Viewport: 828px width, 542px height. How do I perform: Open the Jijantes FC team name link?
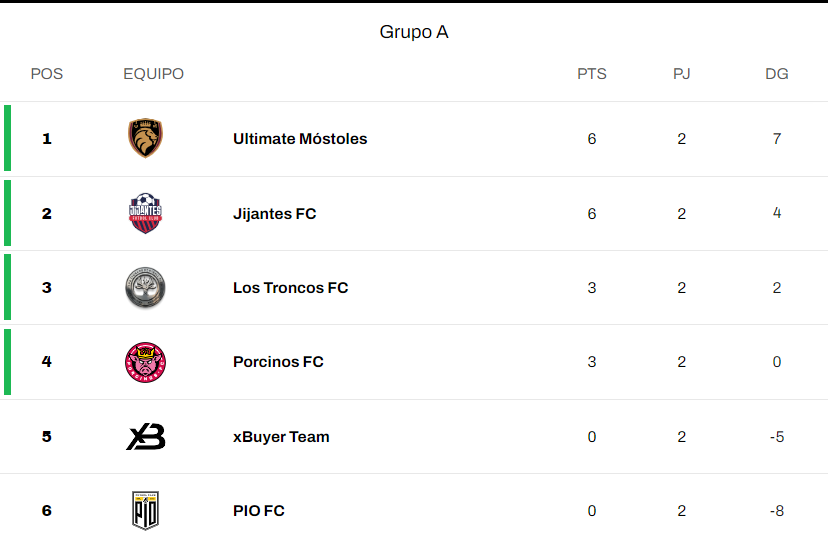(x=275, y=213)
